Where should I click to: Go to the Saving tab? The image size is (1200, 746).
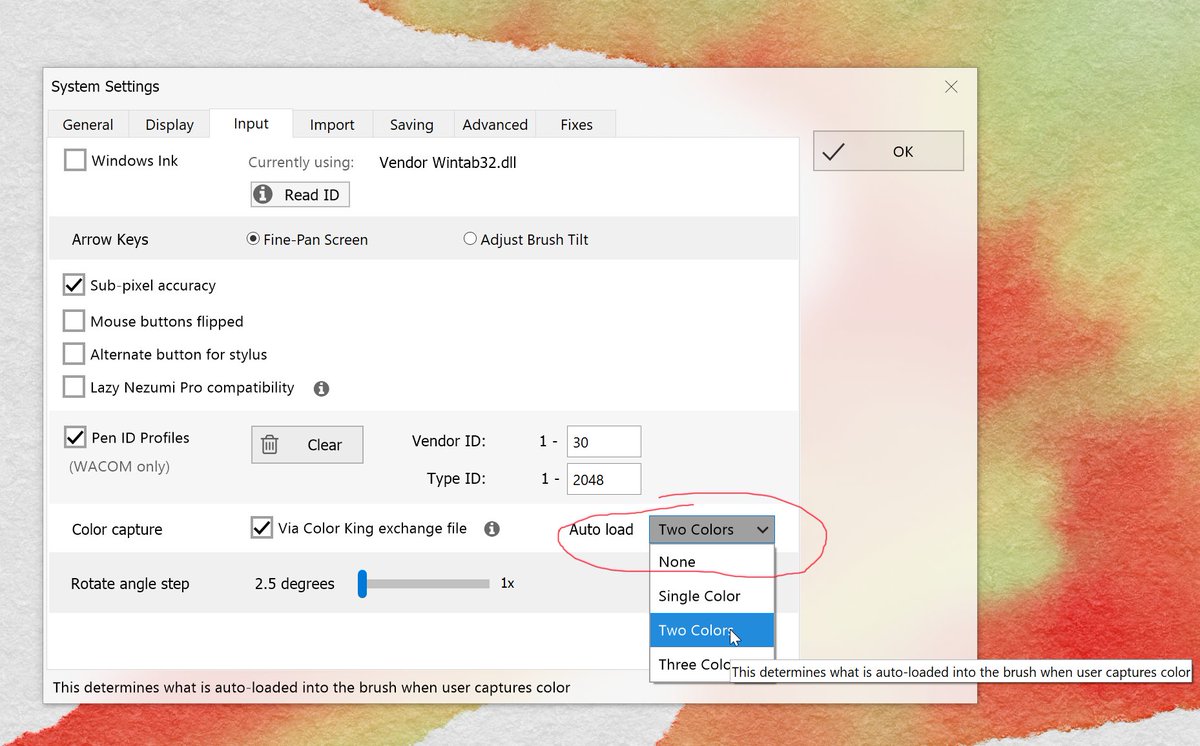[412, 124]
